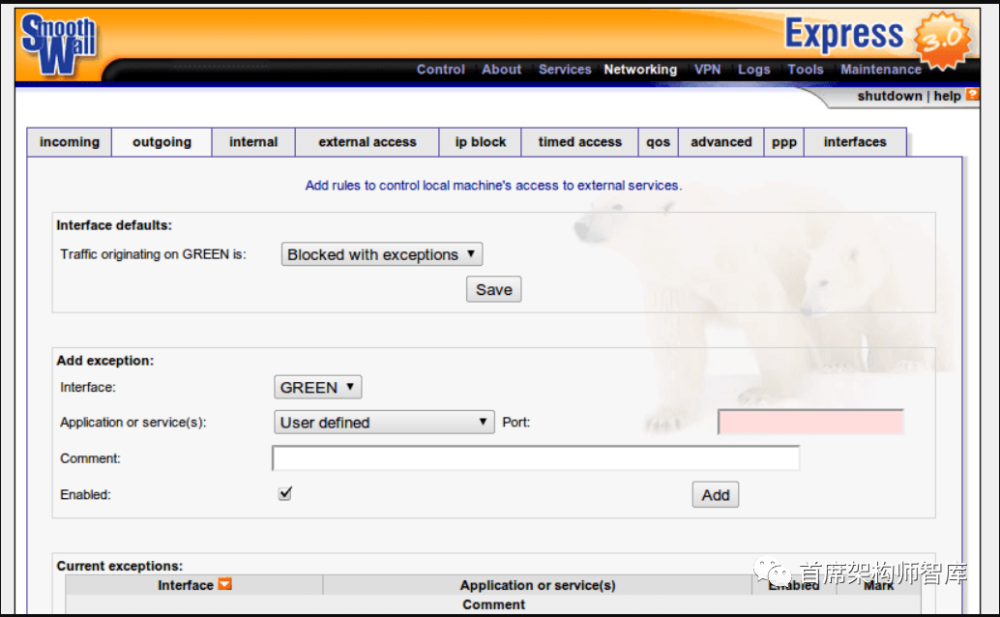Image resolution: width=1000 pixels, height=617 pixels.
Task: Toggle the Enabled checkbox
Action: (285, 493)
